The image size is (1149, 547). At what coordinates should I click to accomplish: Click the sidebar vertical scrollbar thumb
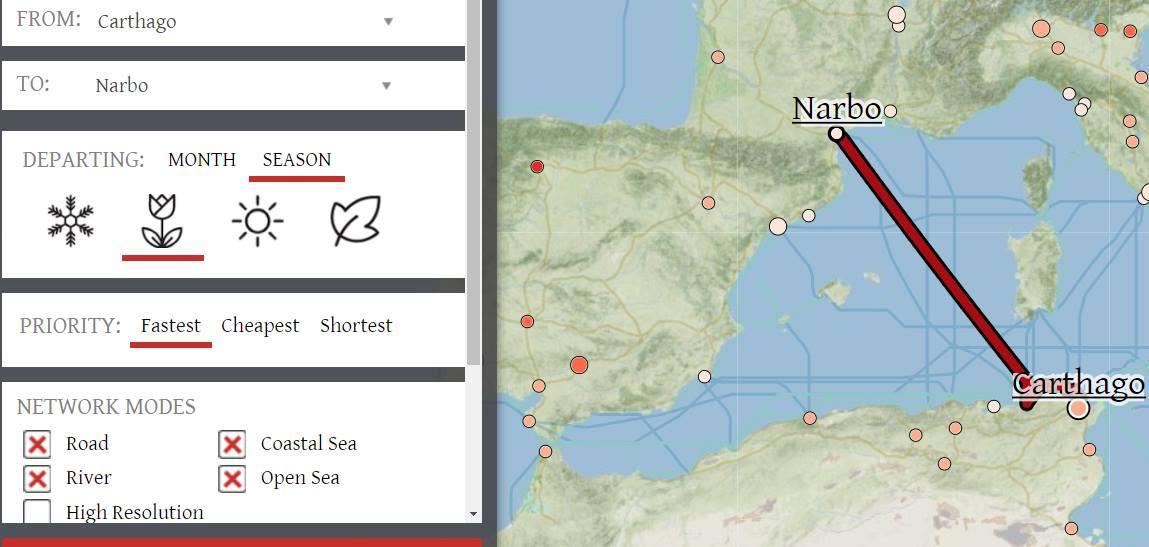point(473,182)
